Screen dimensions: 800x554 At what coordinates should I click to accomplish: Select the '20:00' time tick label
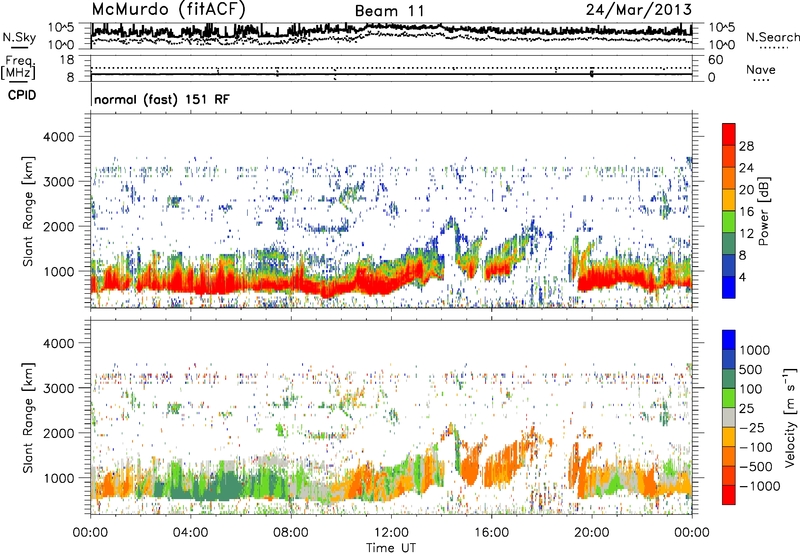click(591, 533)
